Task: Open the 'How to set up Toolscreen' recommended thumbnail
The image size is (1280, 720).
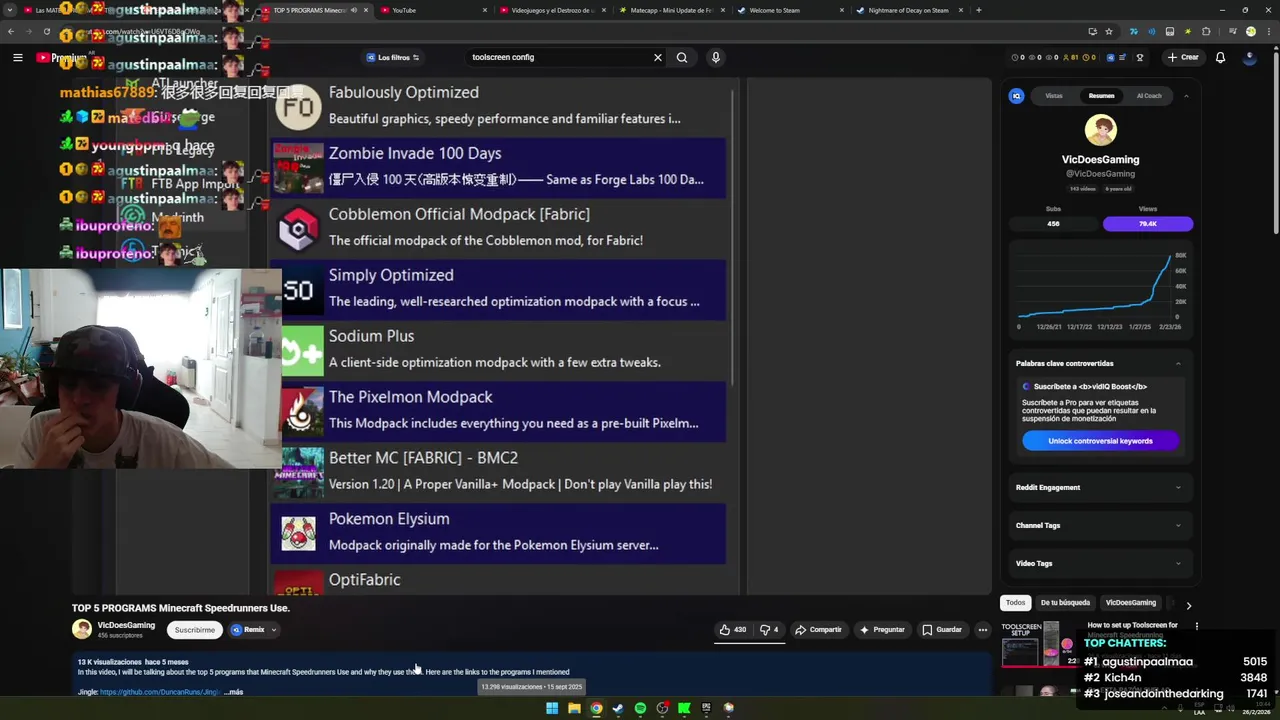Action: [1037, 644]
